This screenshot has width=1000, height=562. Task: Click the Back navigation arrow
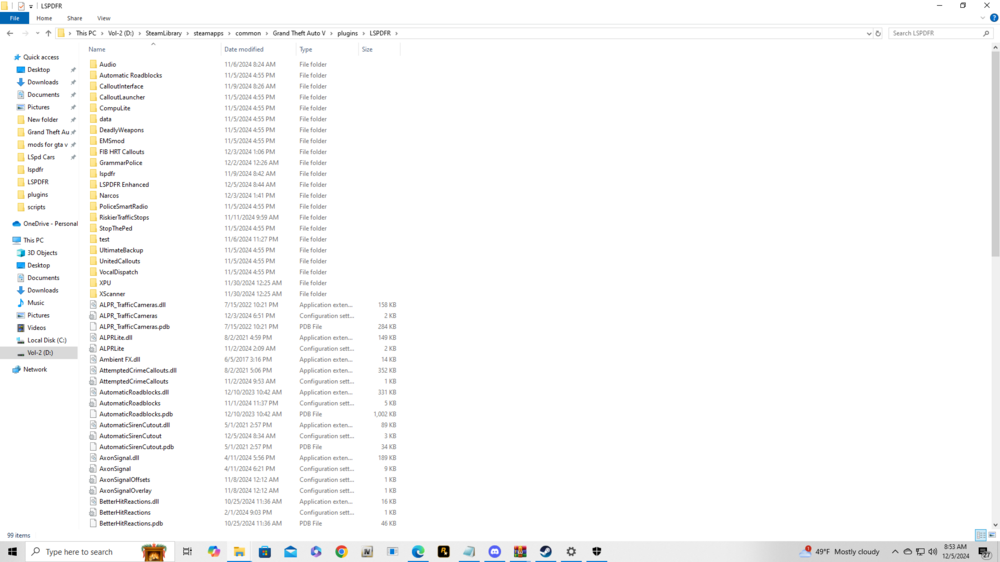[10, 33]
